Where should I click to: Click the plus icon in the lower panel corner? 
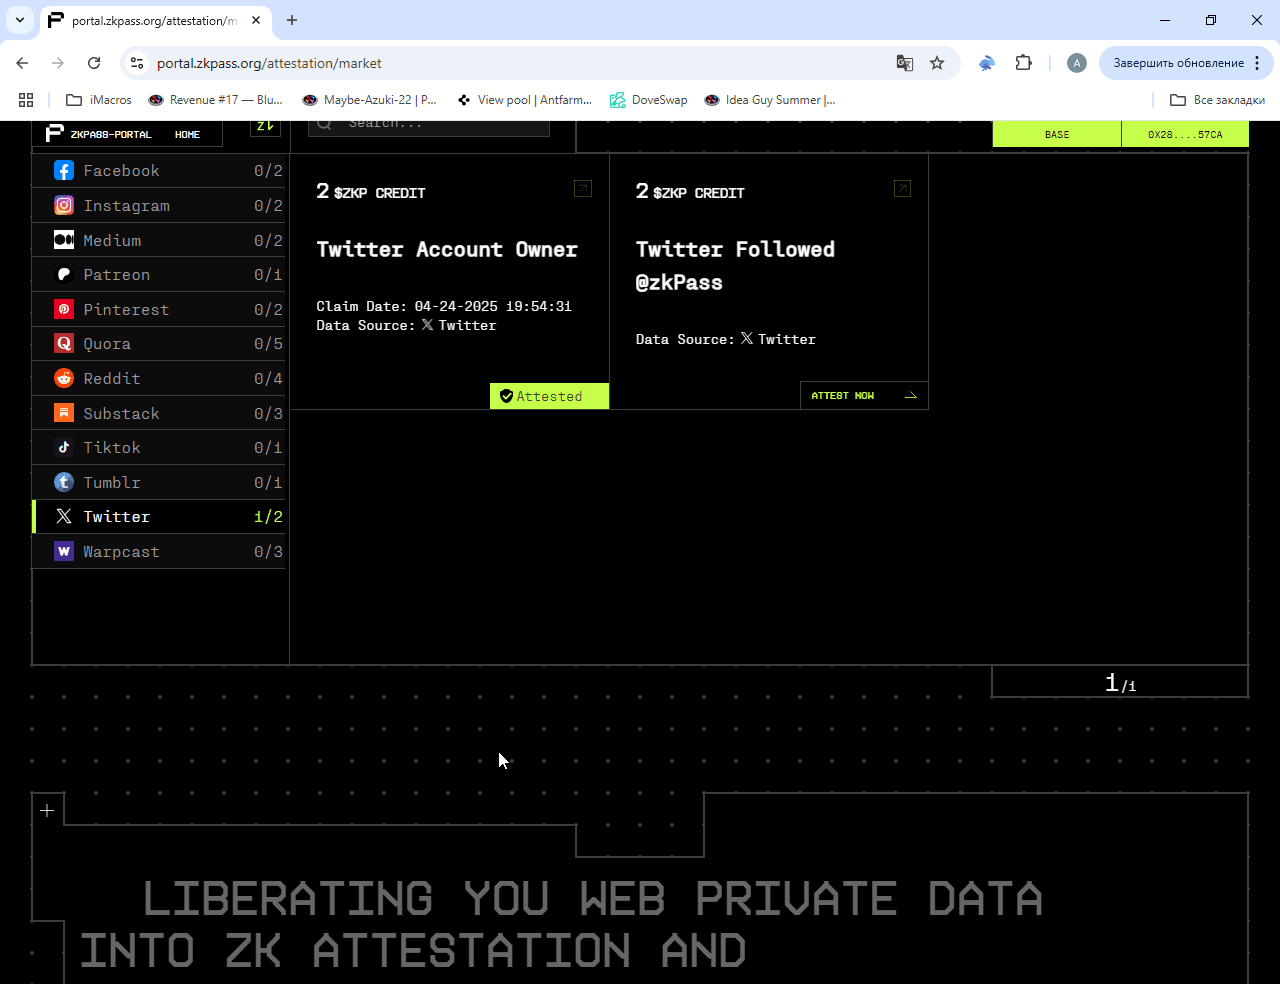pyautogui.click(x=47, y=810)
